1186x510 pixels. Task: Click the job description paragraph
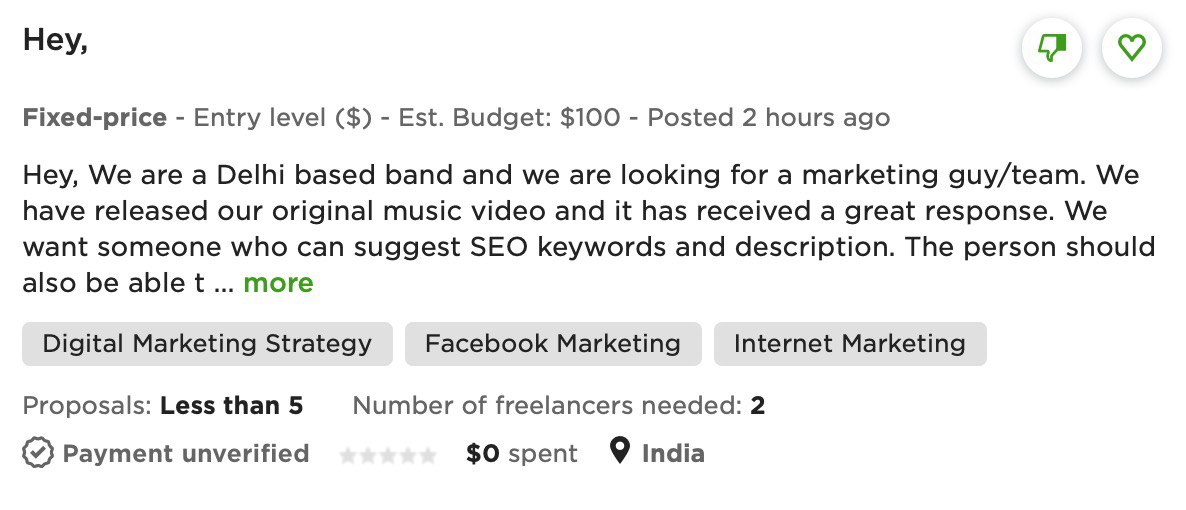point(588,229)
